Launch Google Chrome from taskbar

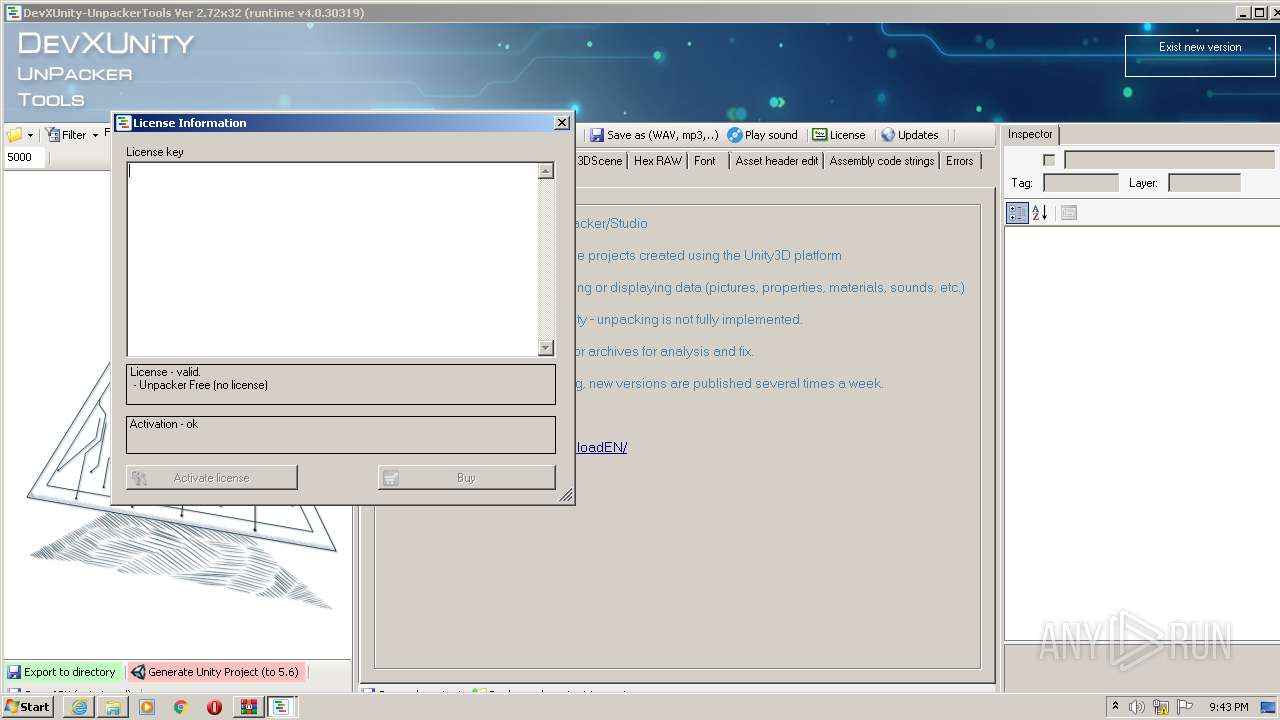coord(180,707)
